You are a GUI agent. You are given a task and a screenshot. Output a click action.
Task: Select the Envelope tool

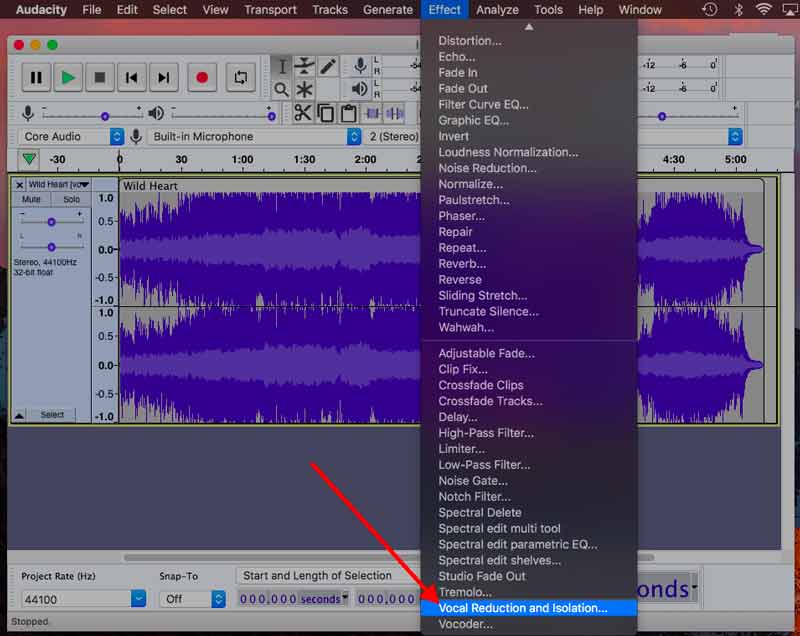coord(305,66)
